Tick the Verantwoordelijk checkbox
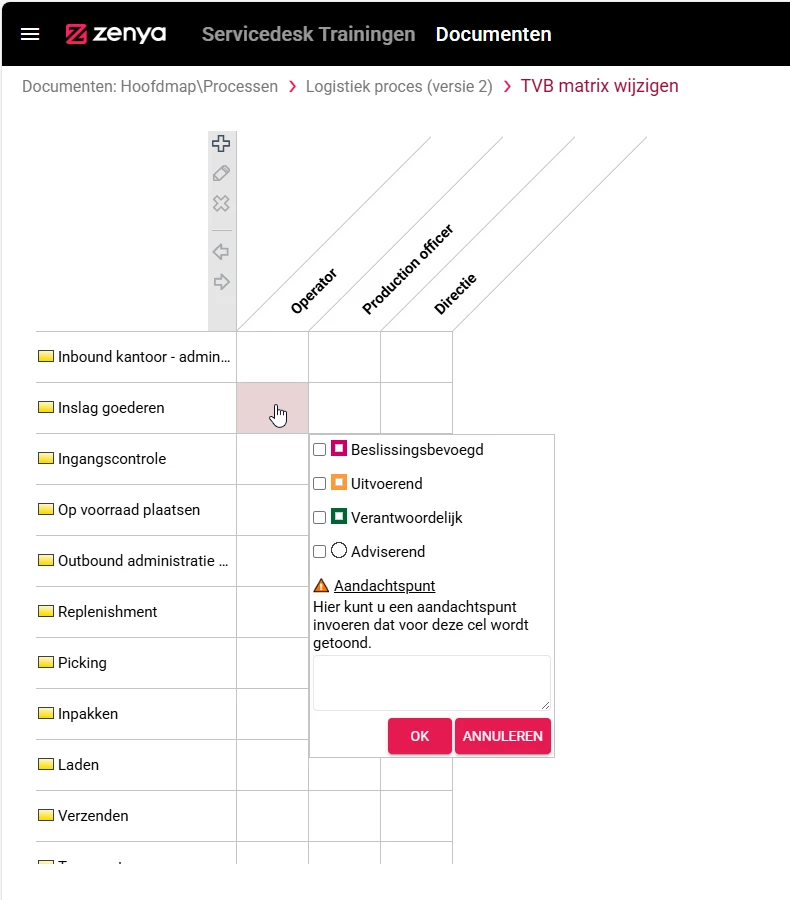This screenshot has width=790, height=900. point(320,518)
